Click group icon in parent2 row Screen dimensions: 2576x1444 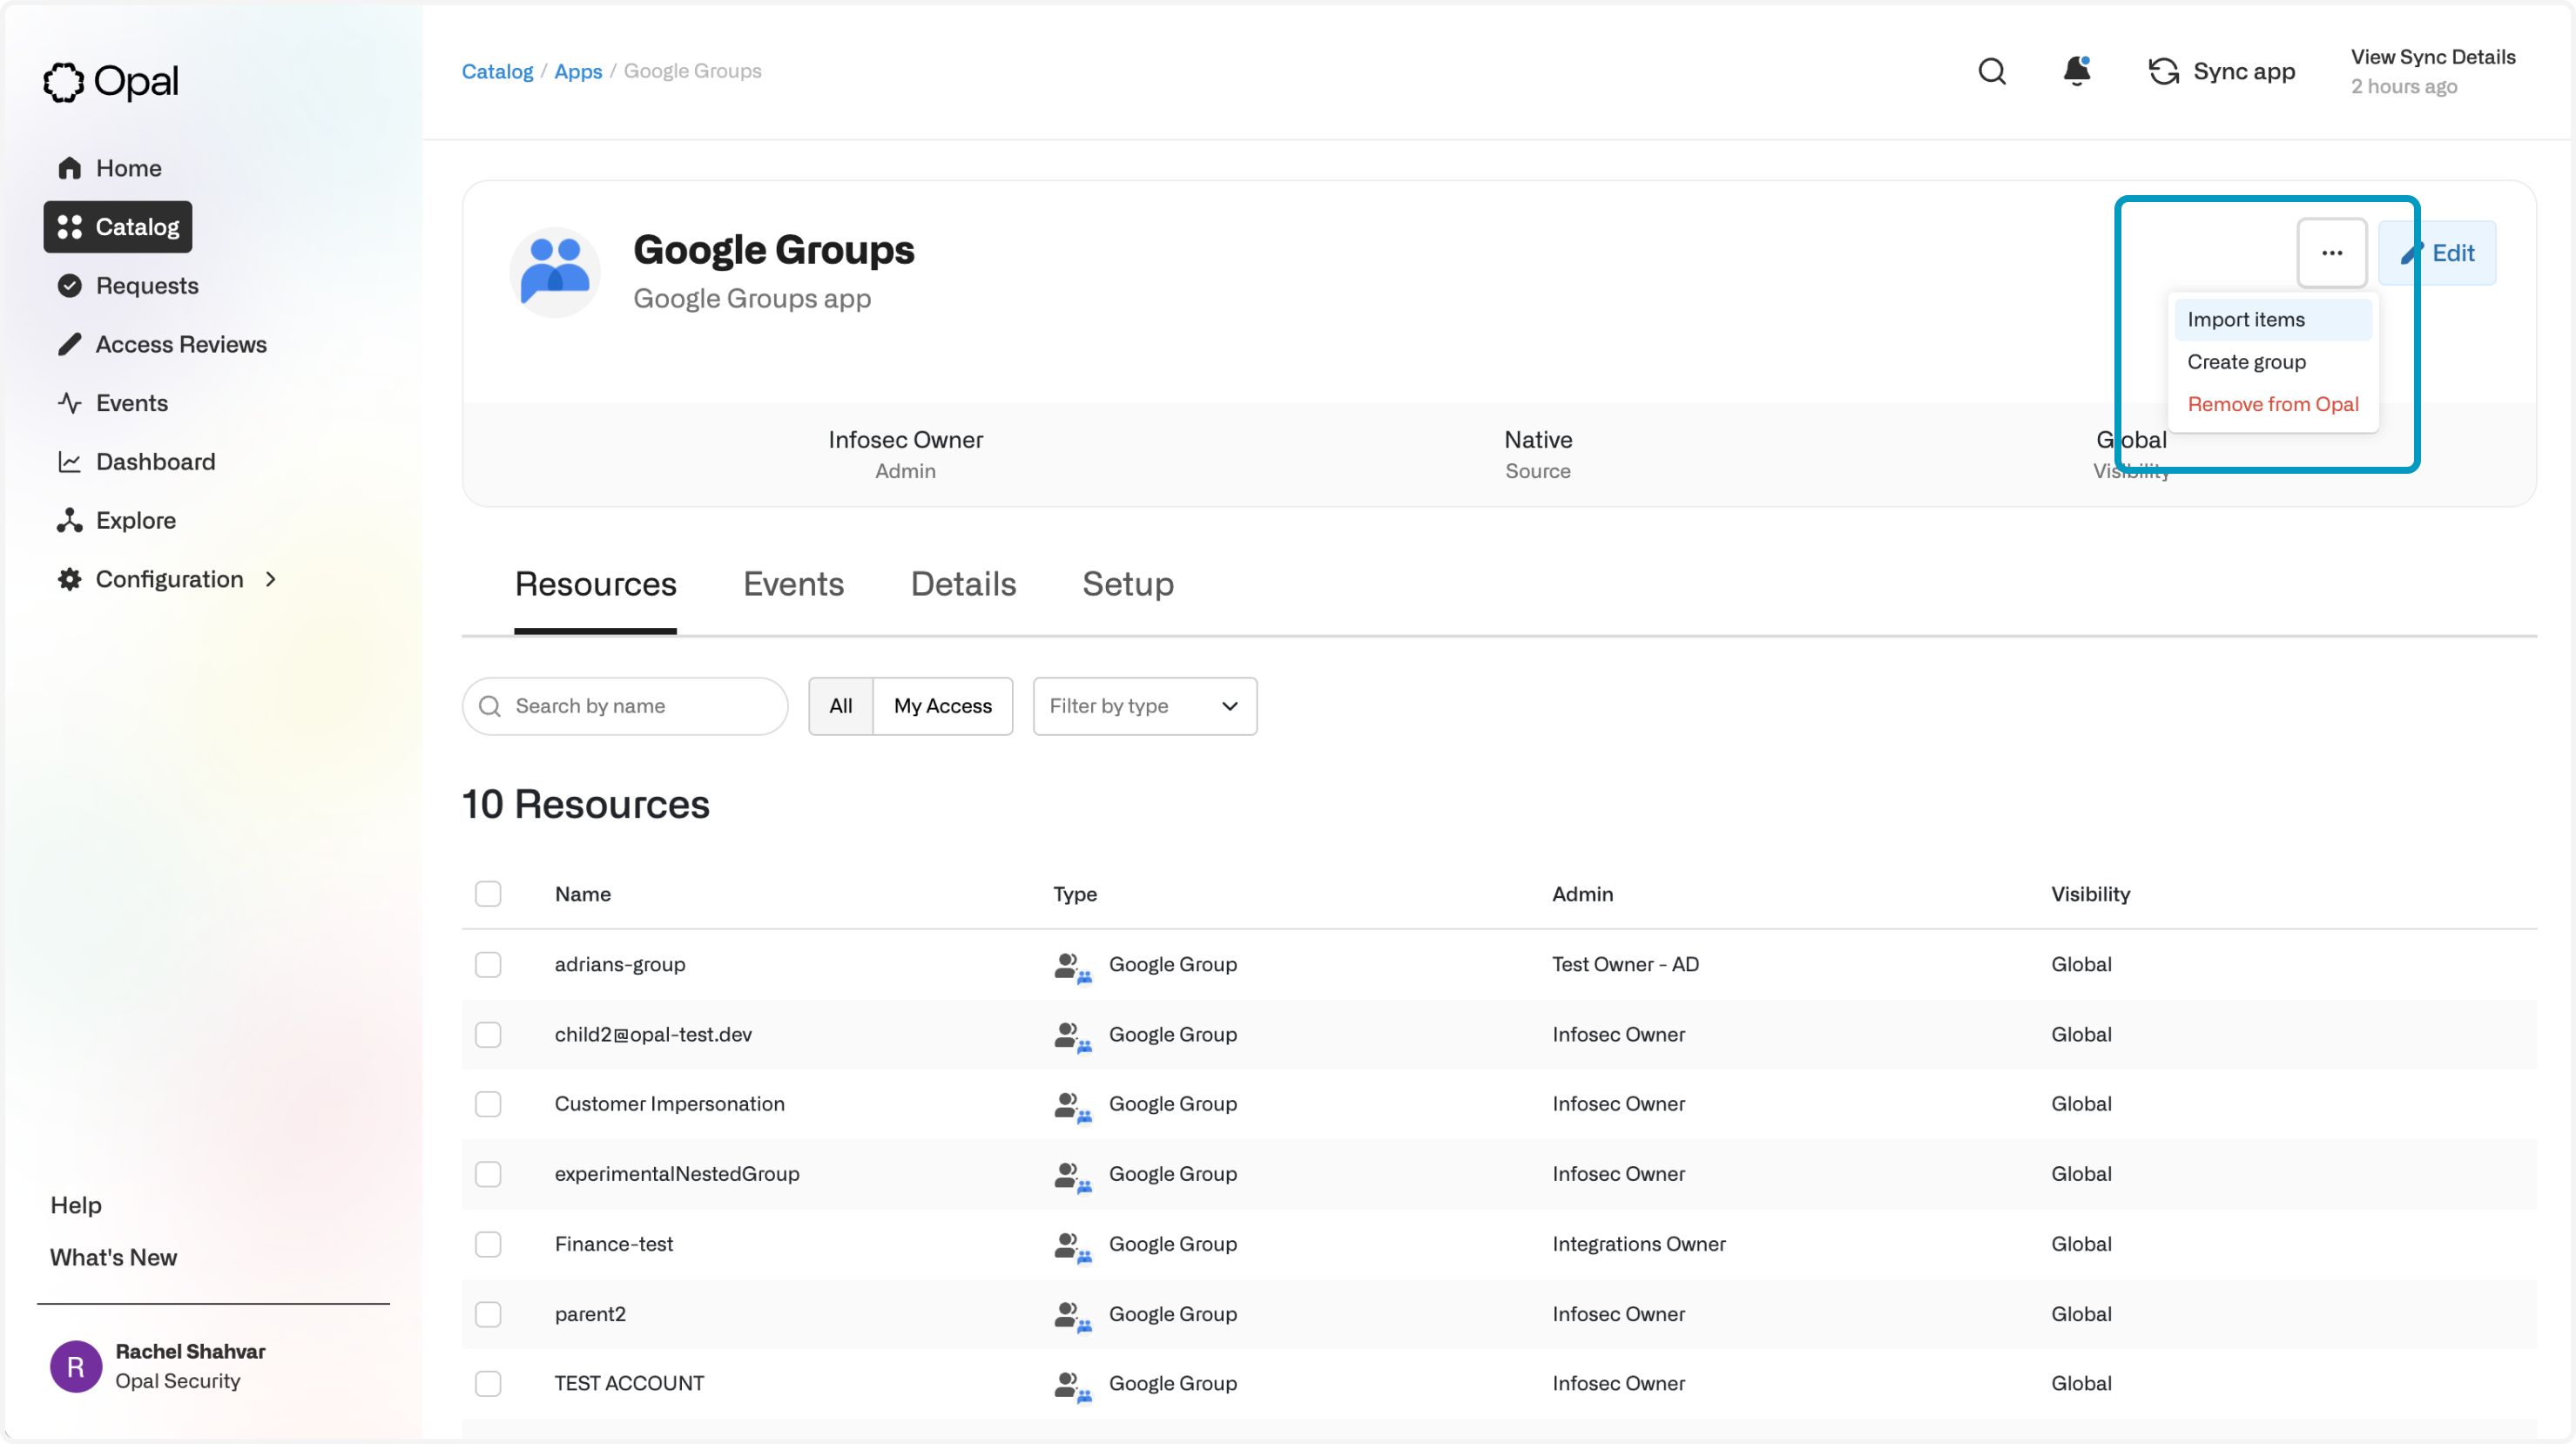click(x=1072, y=1317)
